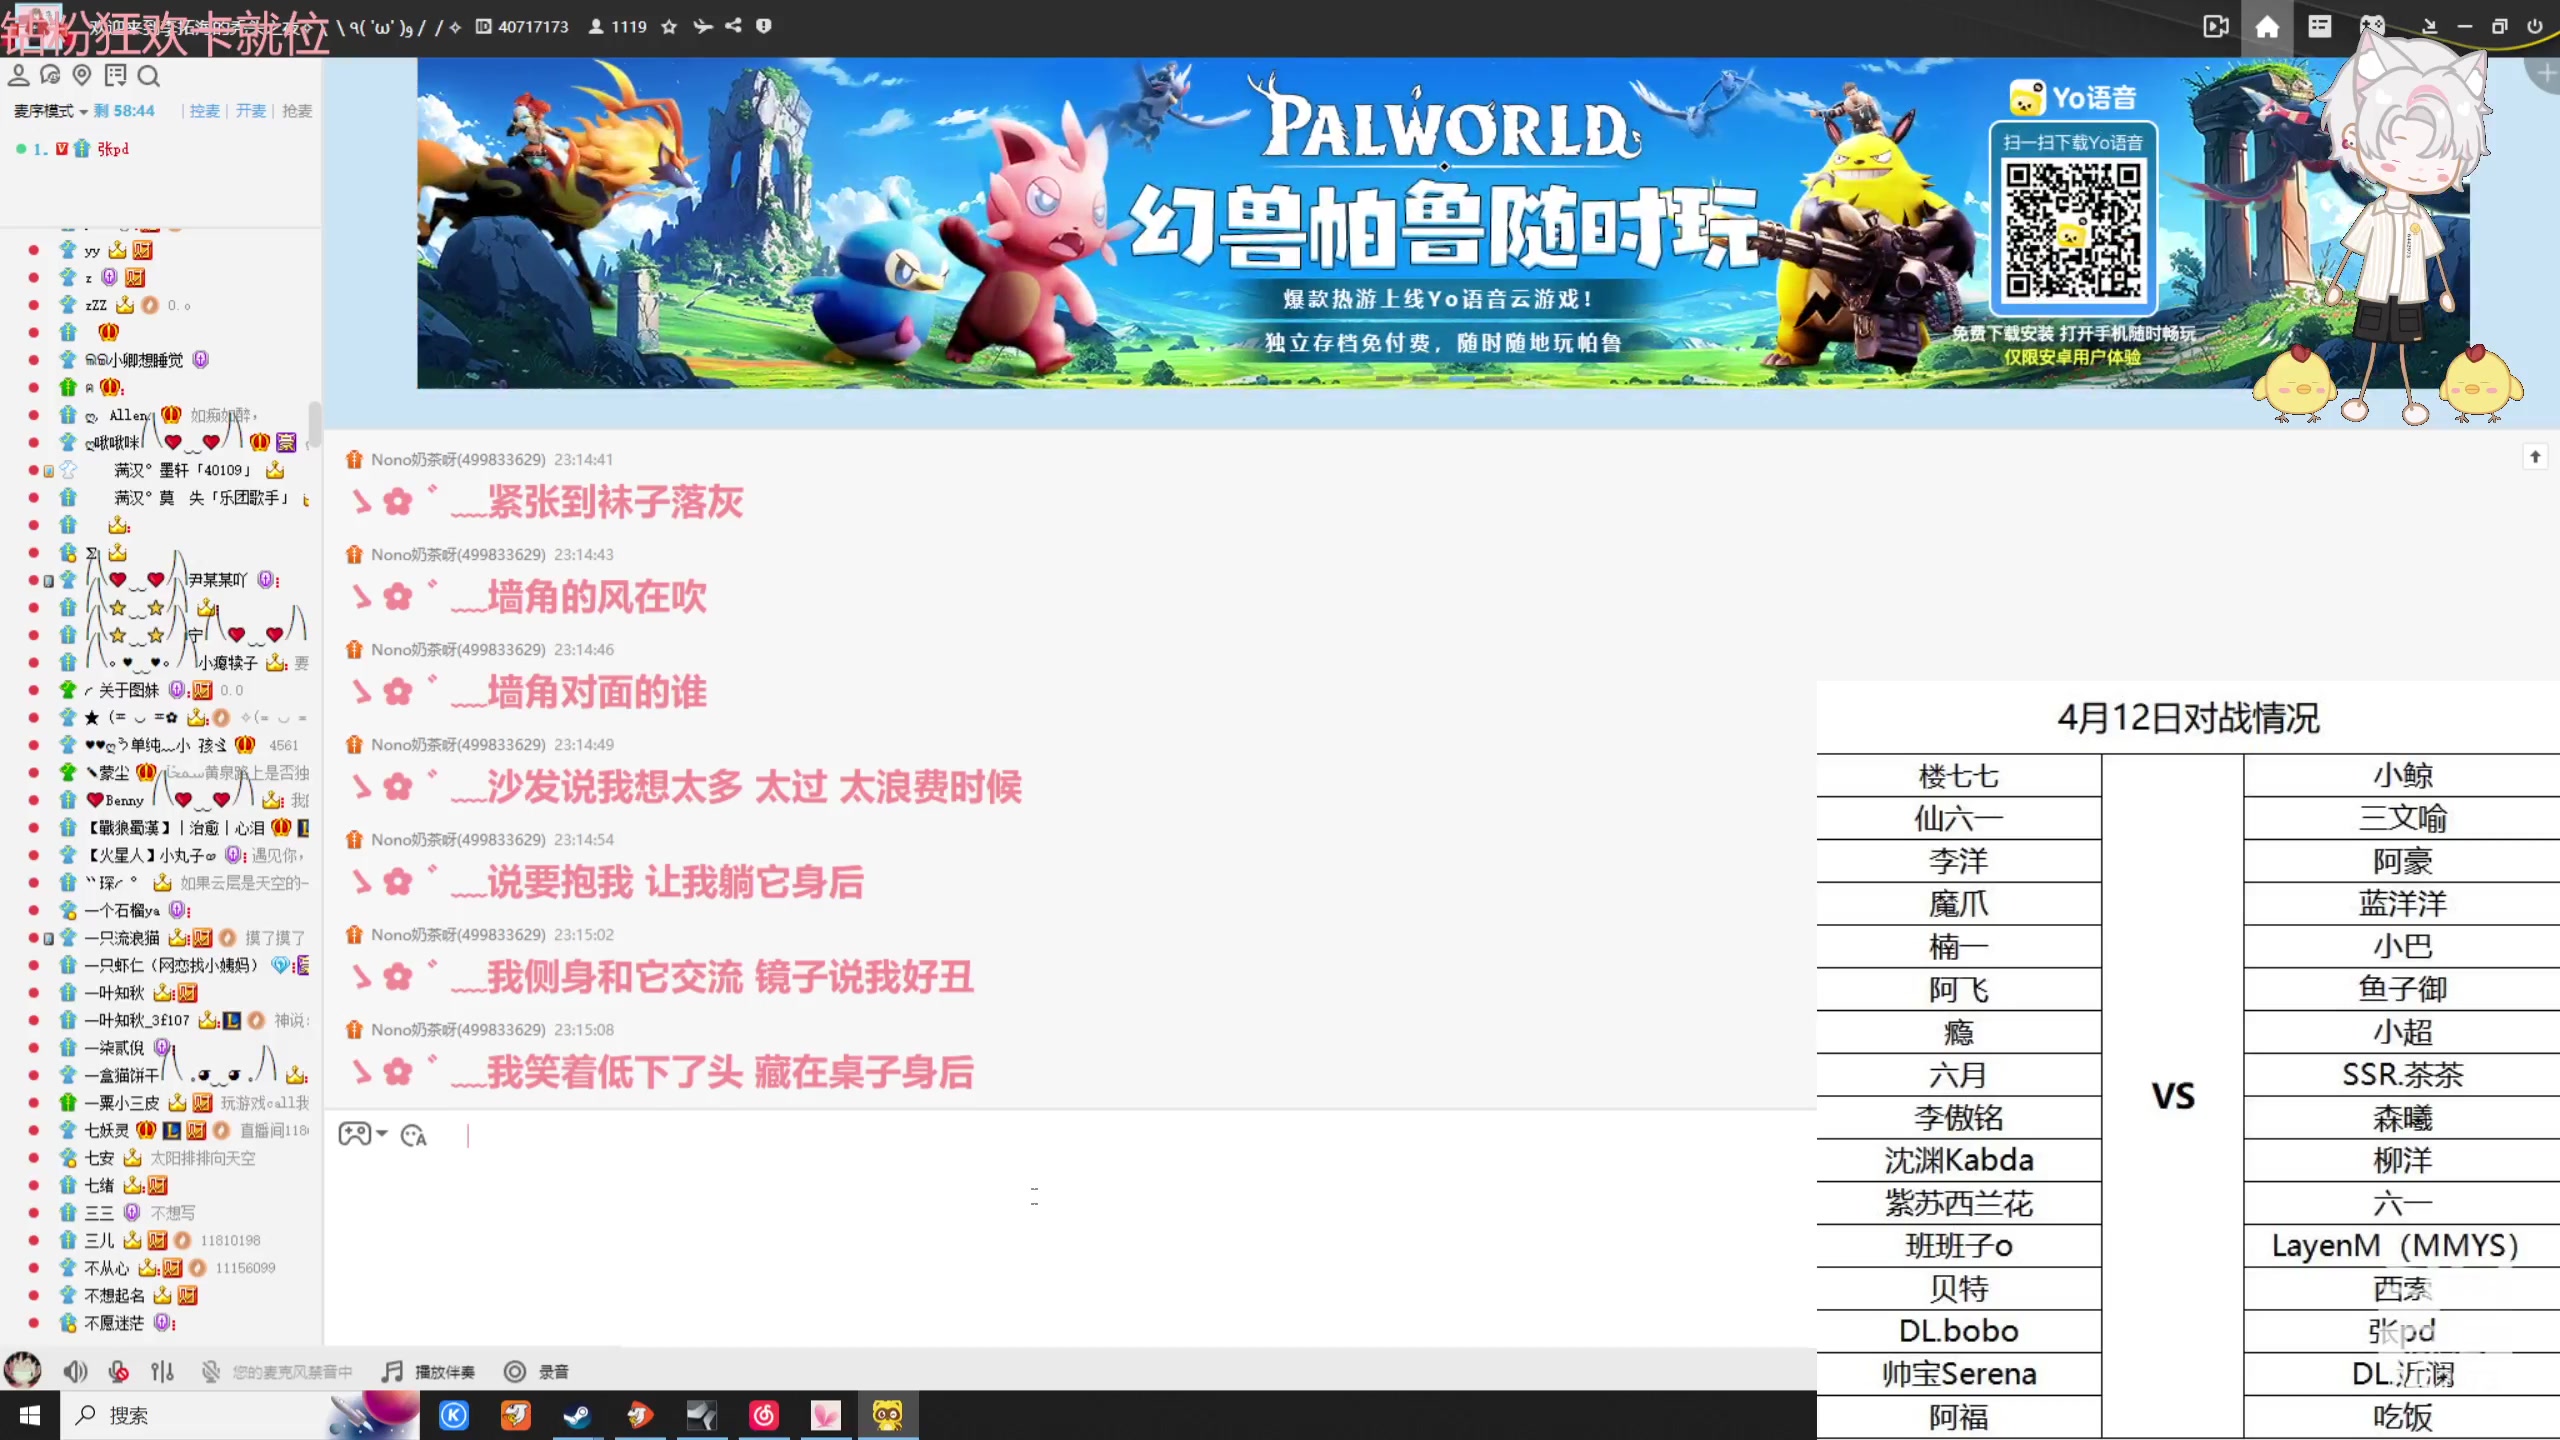This screenshot has width=2560, height=1440.
Task: Select user 不想起名 in member list
Action: tap(114, 1295)
